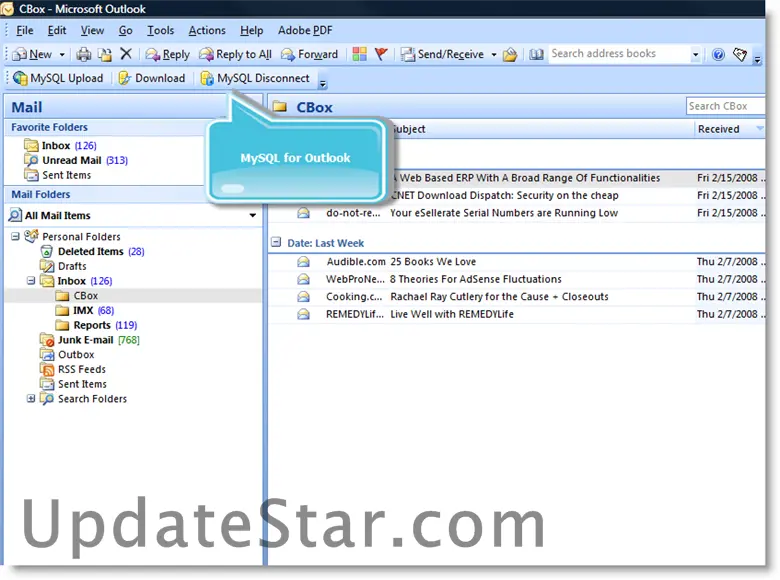
Task: Open MySQL toolbar options arrow
Action: (323, 84)
